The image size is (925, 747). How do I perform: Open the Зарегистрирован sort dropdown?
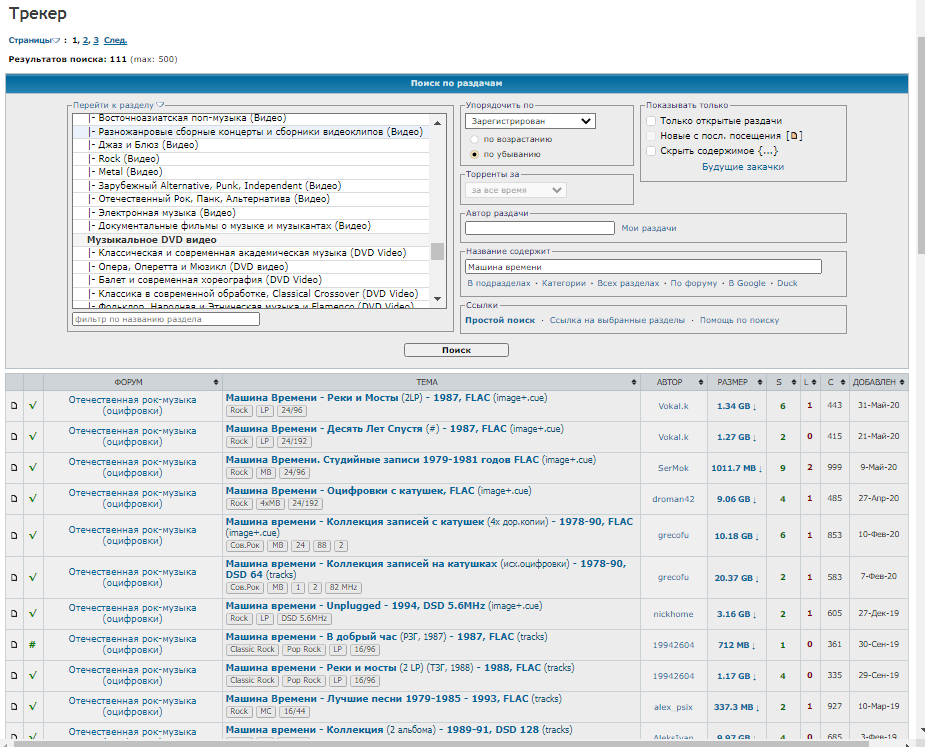coord(530,121)
